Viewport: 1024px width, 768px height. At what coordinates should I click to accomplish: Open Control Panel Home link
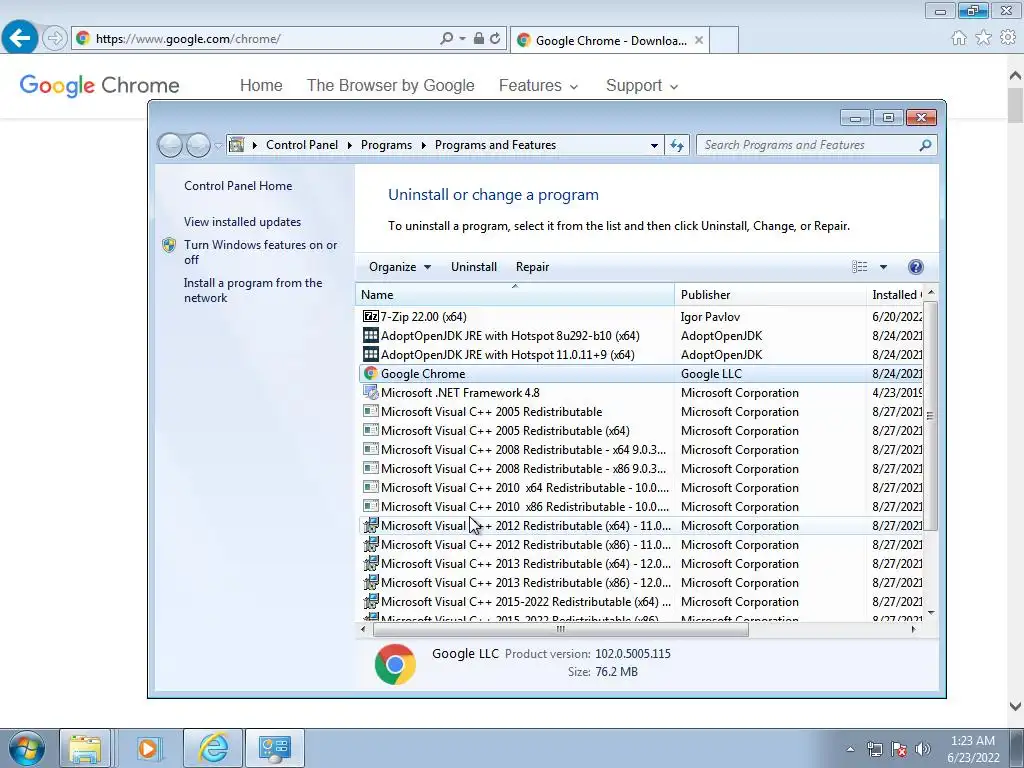point(238,185)
